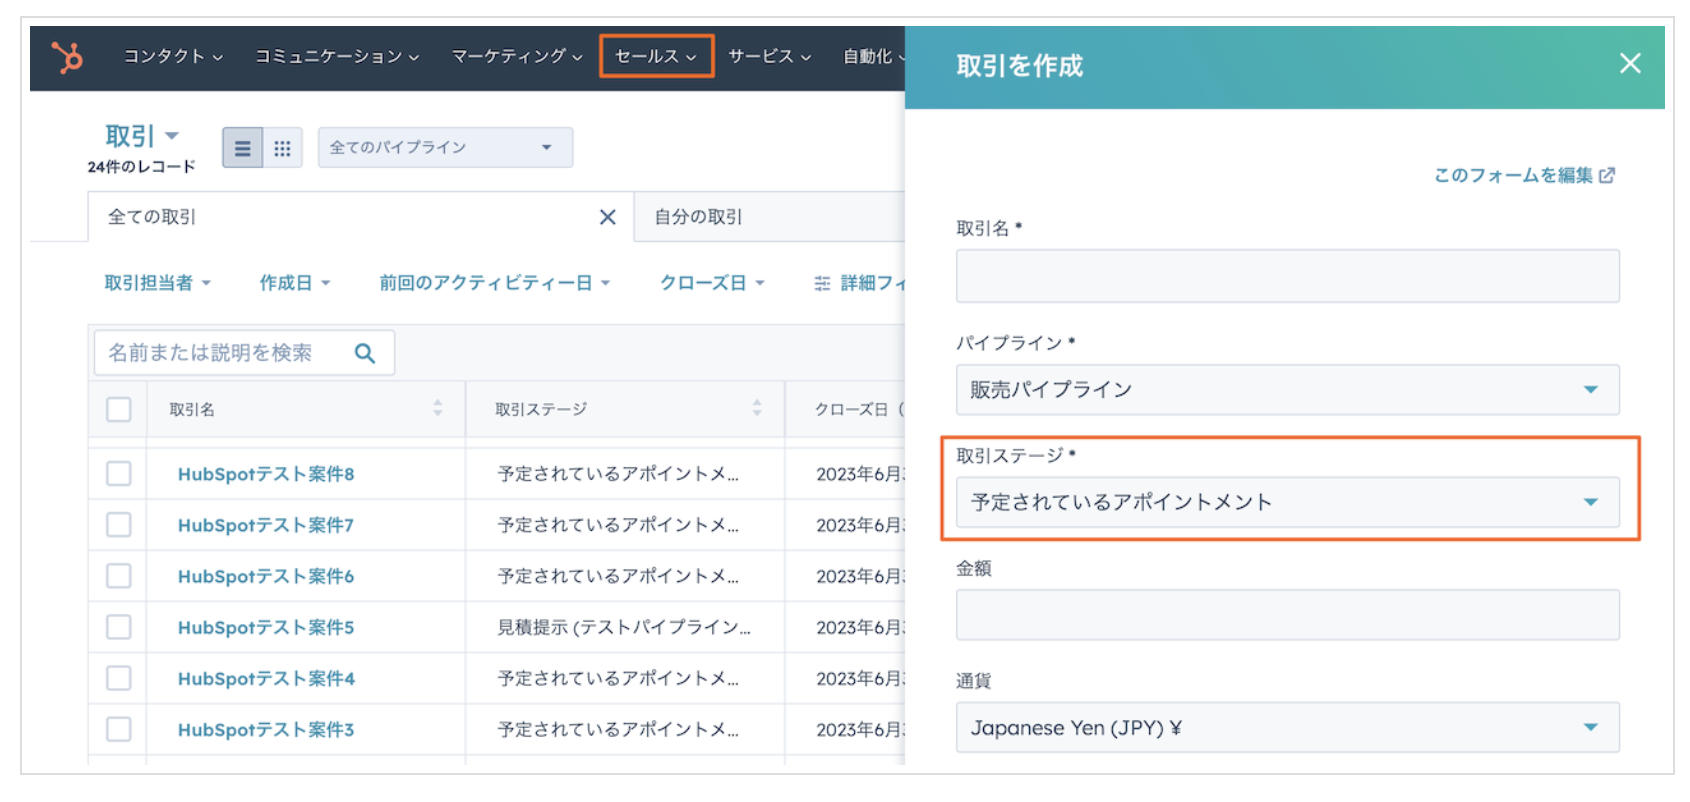
Task: Switch to board grid view icon
Action: (x=283, y=148)
